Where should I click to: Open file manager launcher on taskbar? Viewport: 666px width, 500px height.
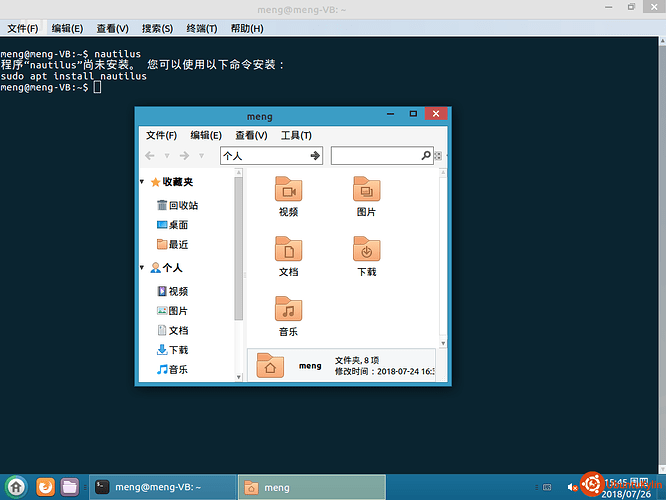click(70, 487)
